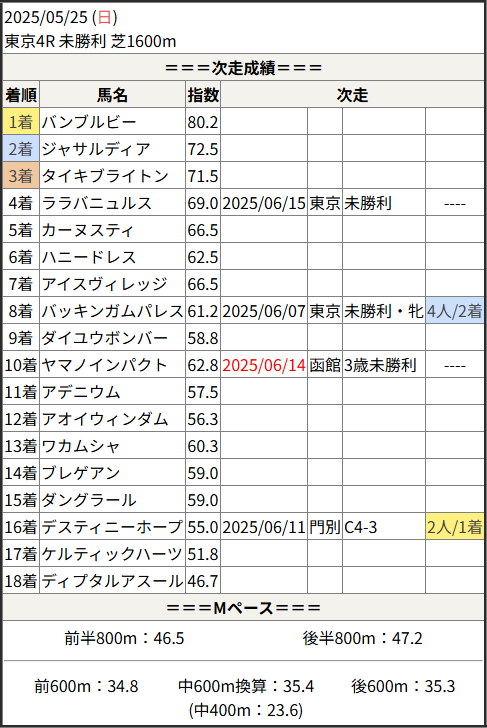Screen dimensions: 487x728
Task: Click the Mペース section heading
Action: tap(243, 607)
